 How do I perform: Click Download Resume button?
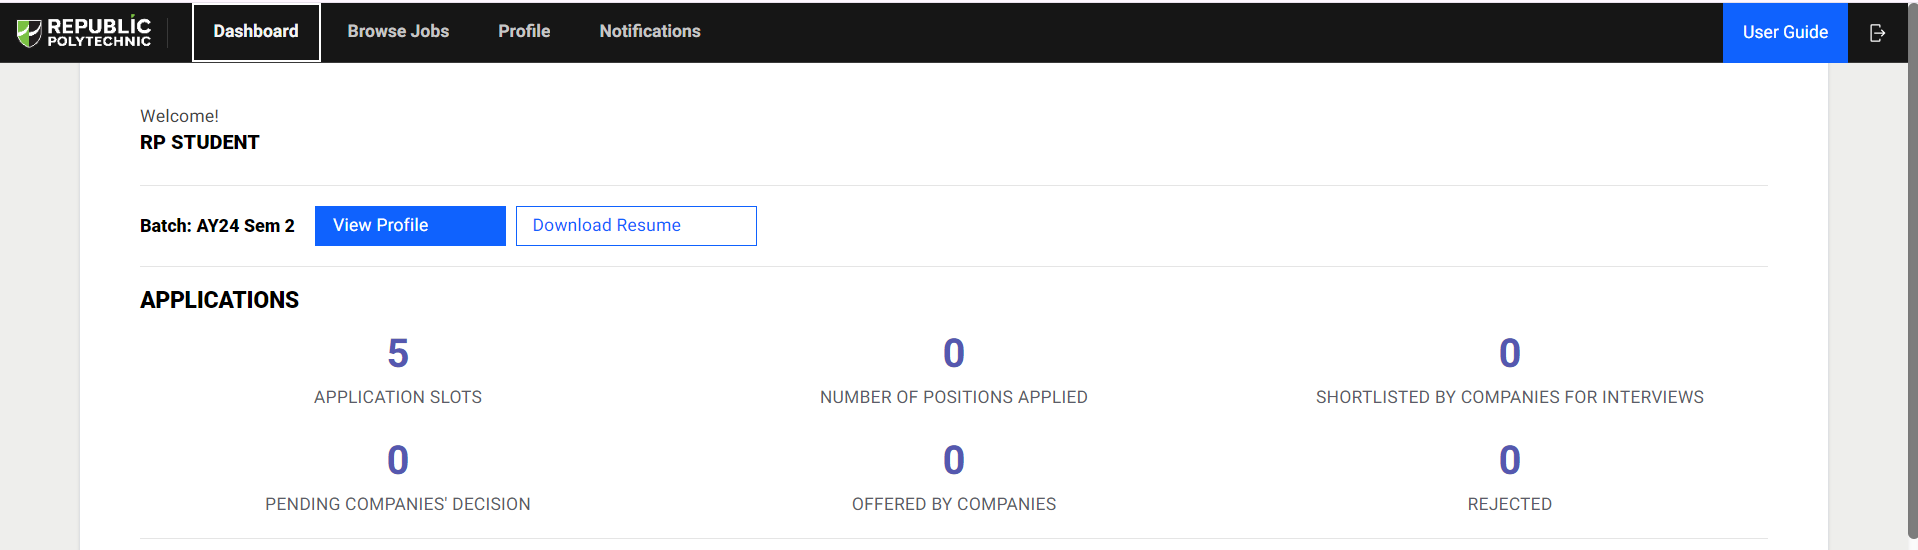click(636, 226)
